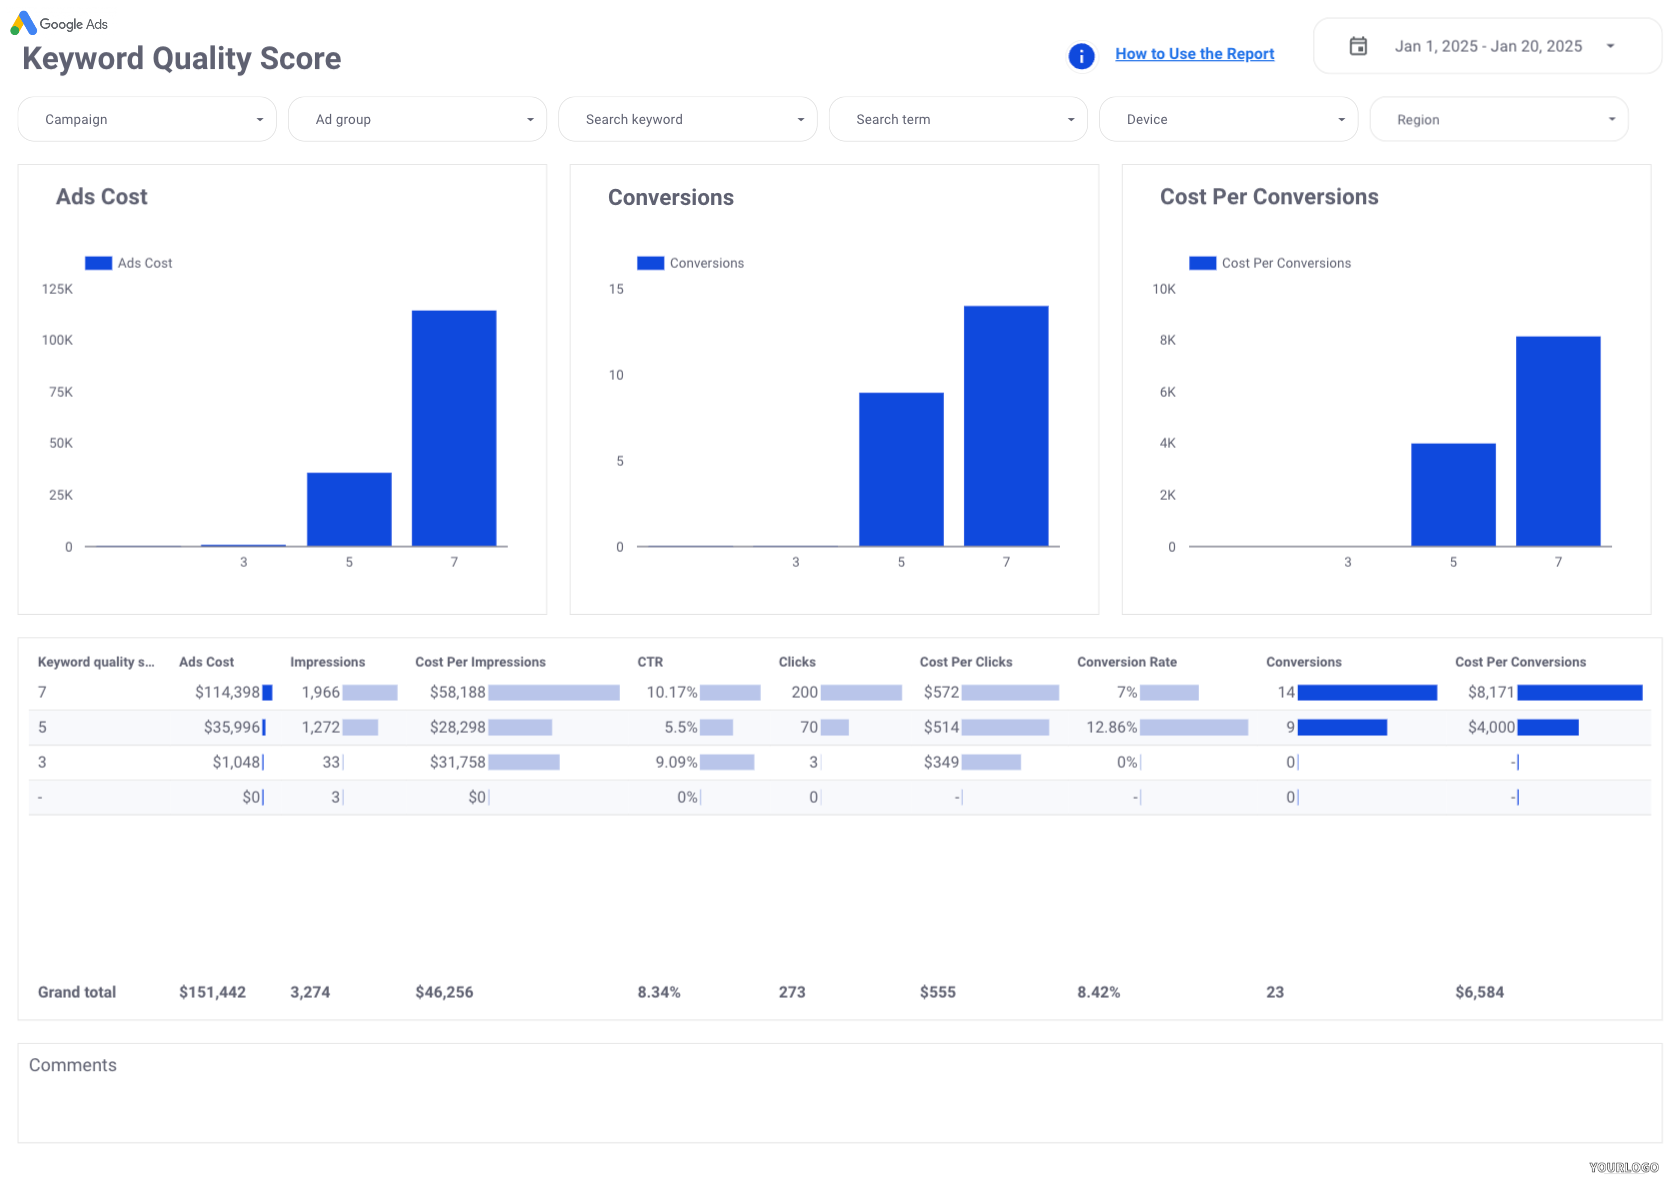Viewport: 1674px width, 1182px height.
Task: Open the How to Use the Report link
Action: point(1194,54)
